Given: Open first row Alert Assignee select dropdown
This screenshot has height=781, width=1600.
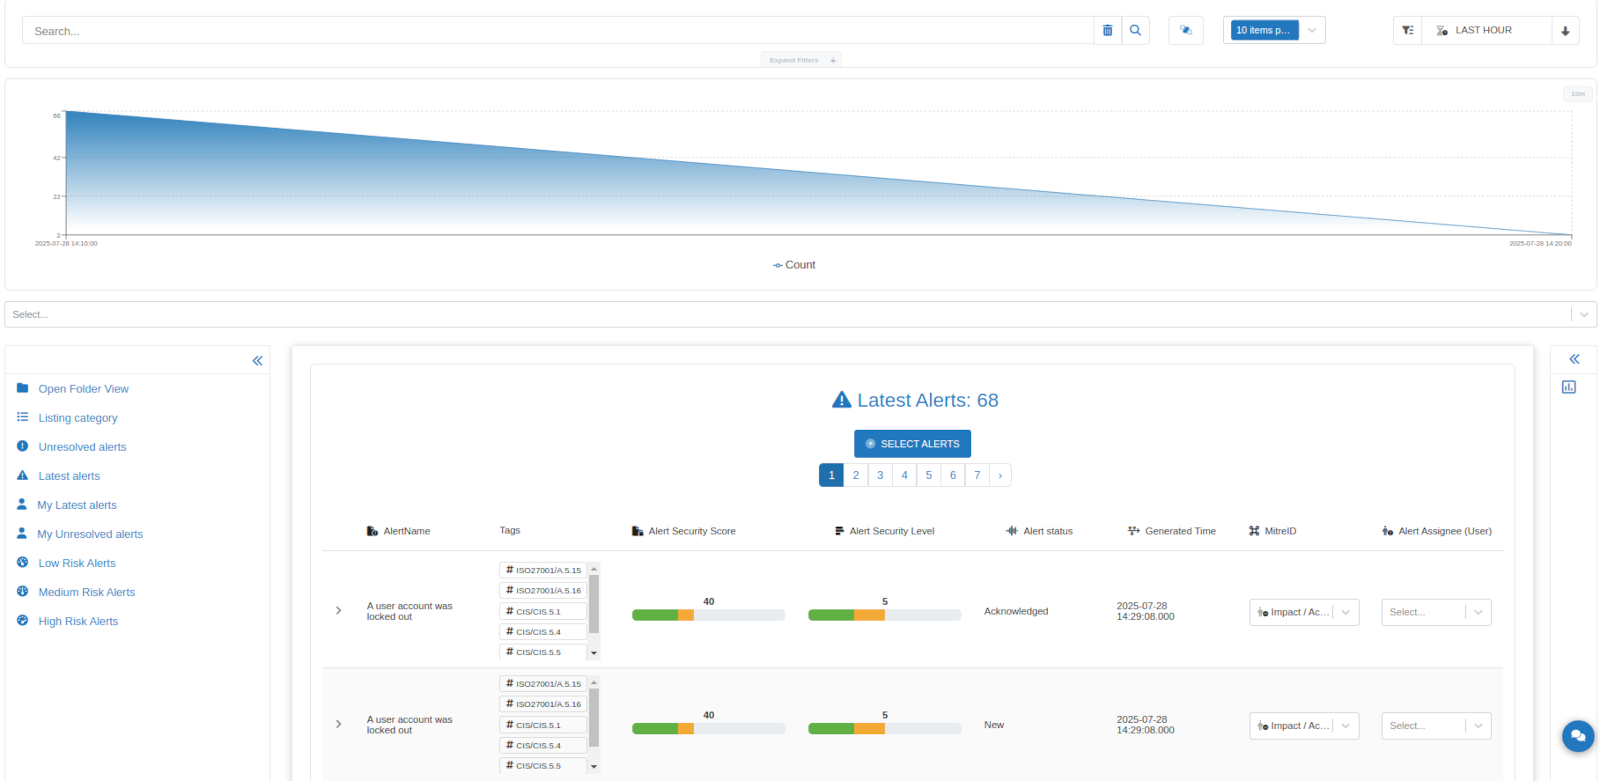Looking at the screenshot, I should click(x=1435, y=612).
